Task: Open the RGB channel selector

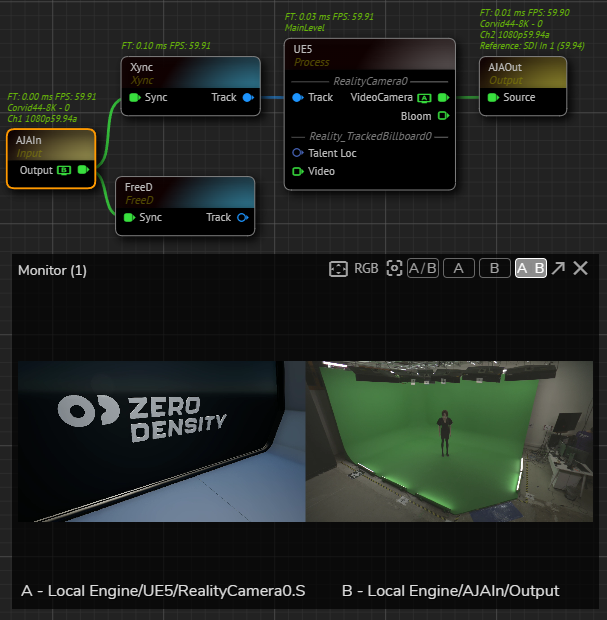Action: click(366, 269)
